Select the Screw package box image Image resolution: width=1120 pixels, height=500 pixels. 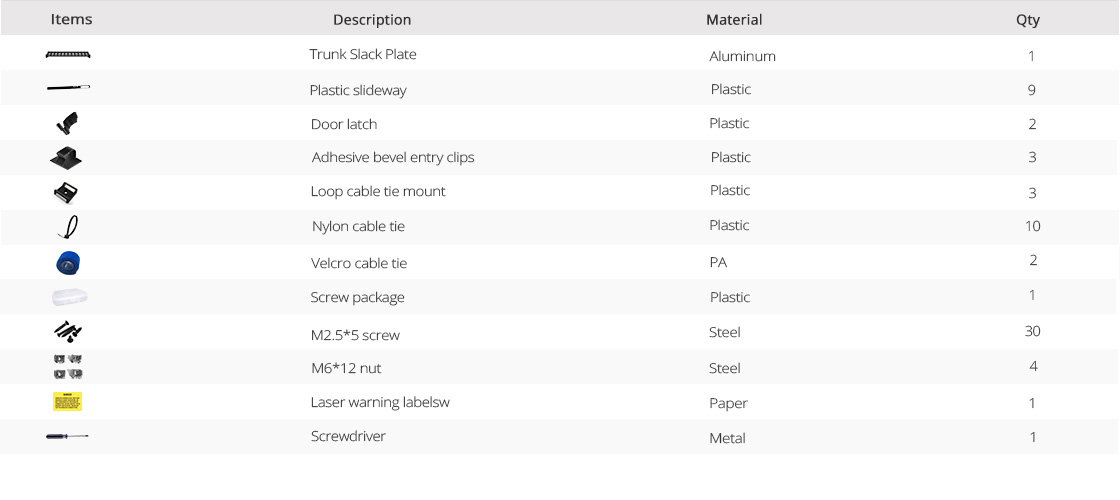[69, 297]
